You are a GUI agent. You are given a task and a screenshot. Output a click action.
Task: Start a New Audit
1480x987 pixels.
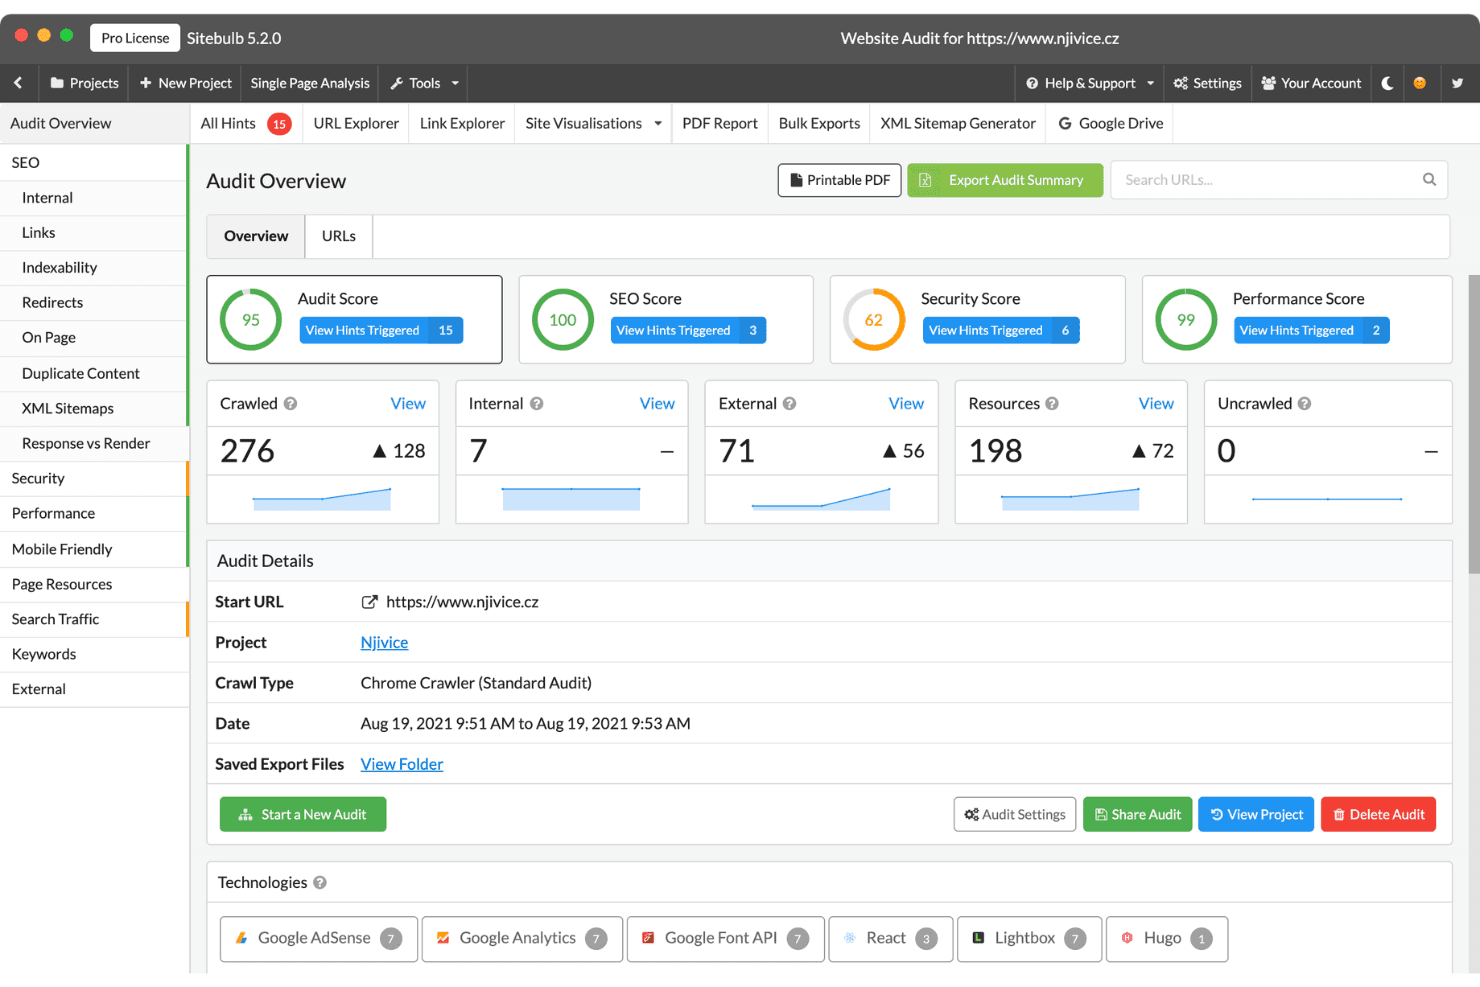point(303,815)
